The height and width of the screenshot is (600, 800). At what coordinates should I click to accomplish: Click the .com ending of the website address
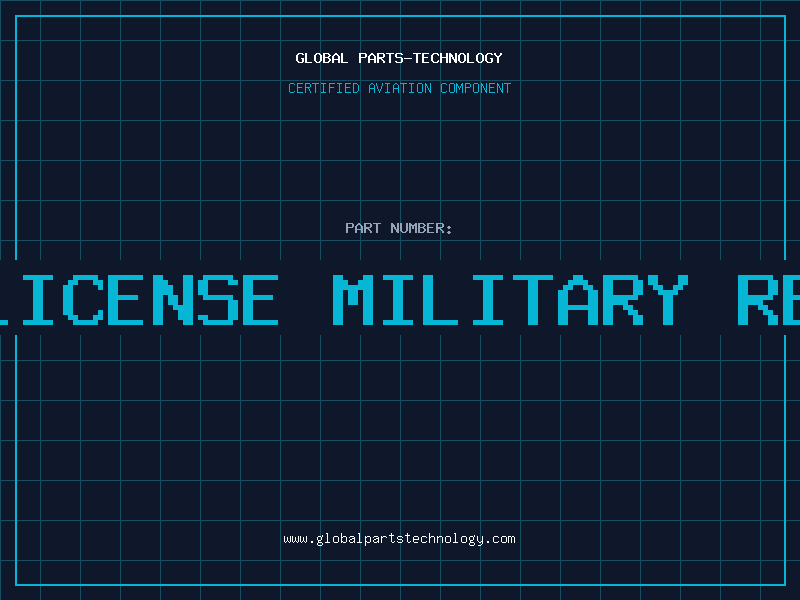pos(500,539)
